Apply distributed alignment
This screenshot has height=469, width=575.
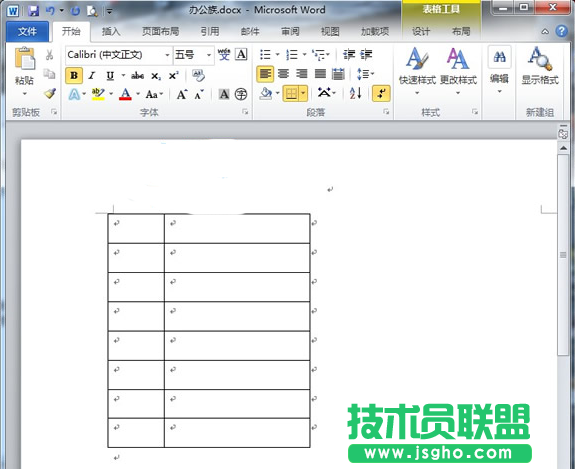pyautogui.click(x=338, y=74)
